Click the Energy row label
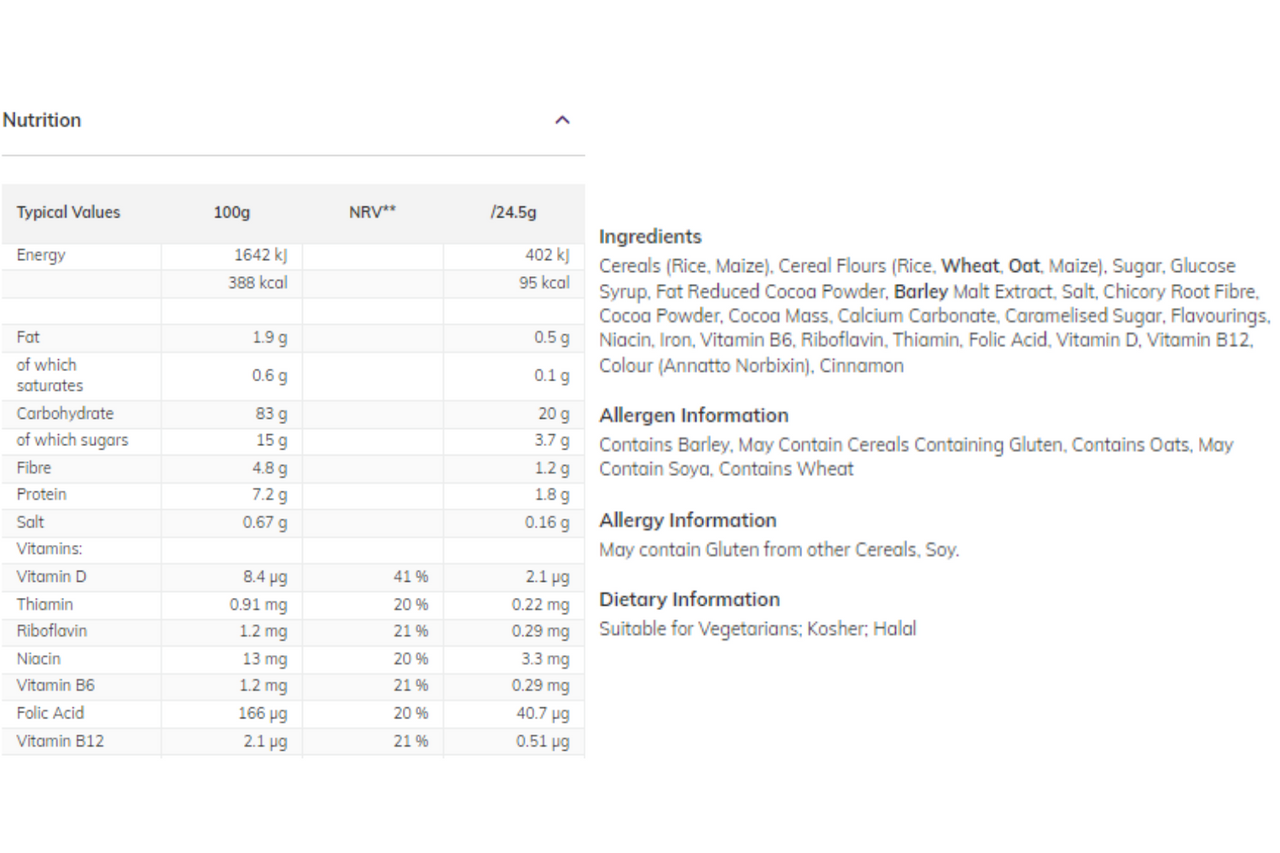1280x853 pixels. pos(41,255)
